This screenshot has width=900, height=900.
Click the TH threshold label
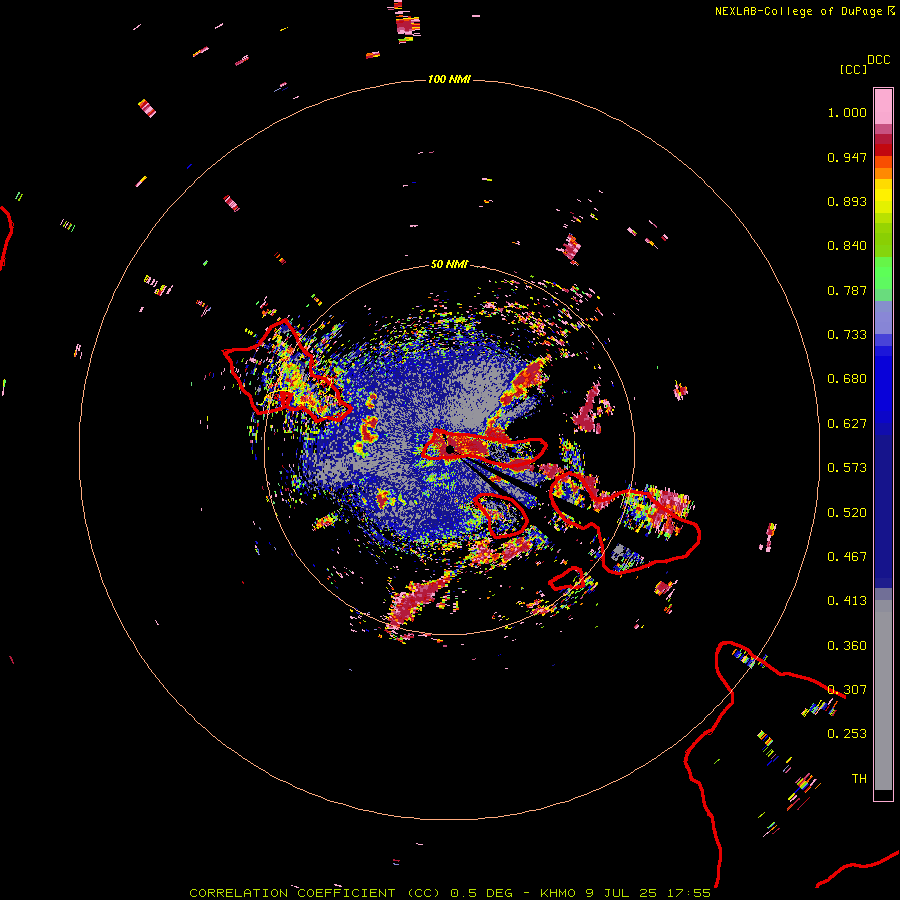859,779
